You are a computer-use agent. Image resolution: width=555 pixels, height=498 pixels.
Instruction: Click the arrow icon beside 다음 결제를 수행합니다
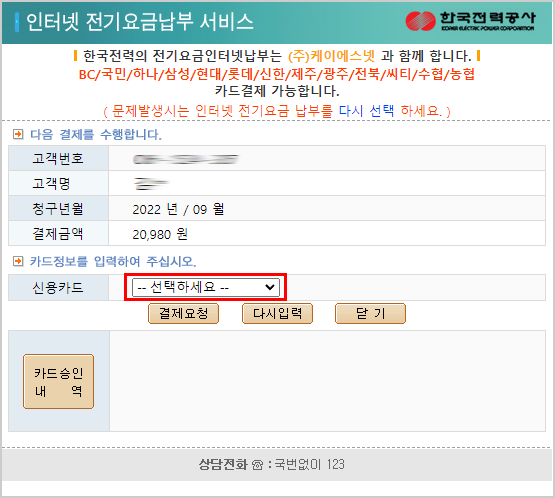tap(18, 134)
